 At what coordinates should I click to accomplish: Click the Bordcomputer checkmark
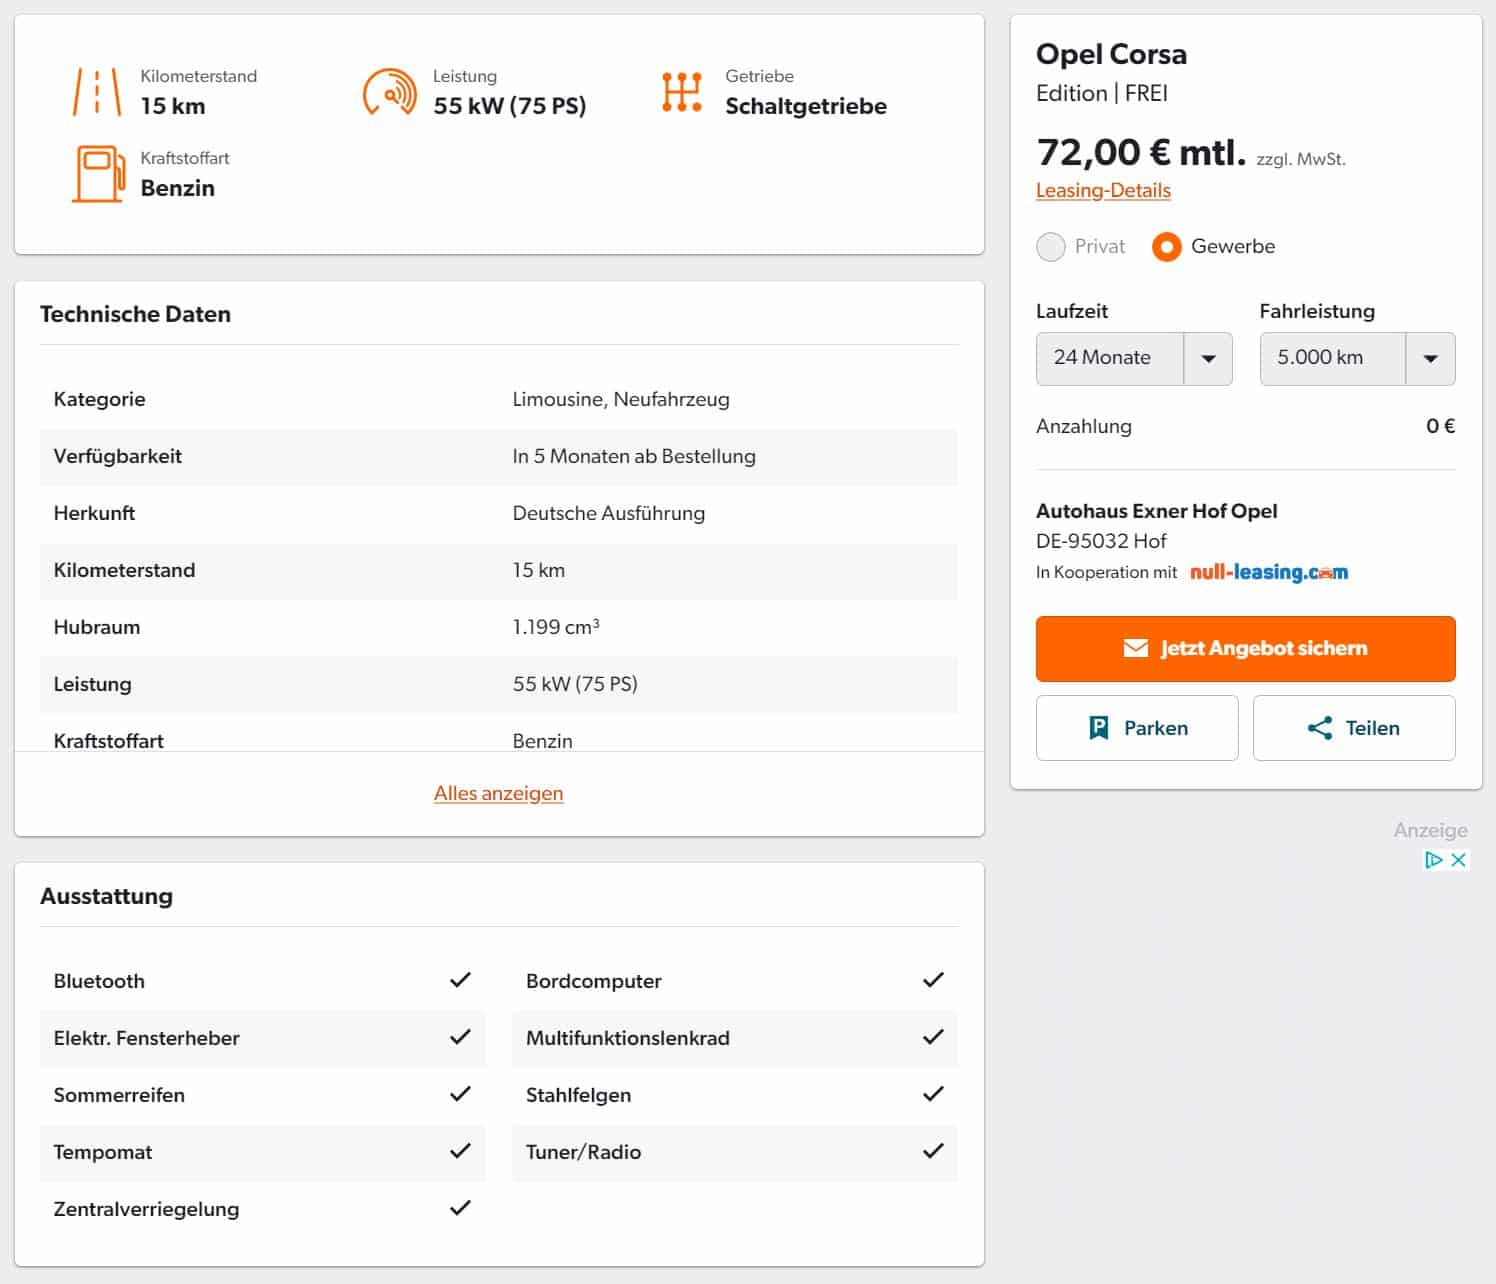point(933,980)
